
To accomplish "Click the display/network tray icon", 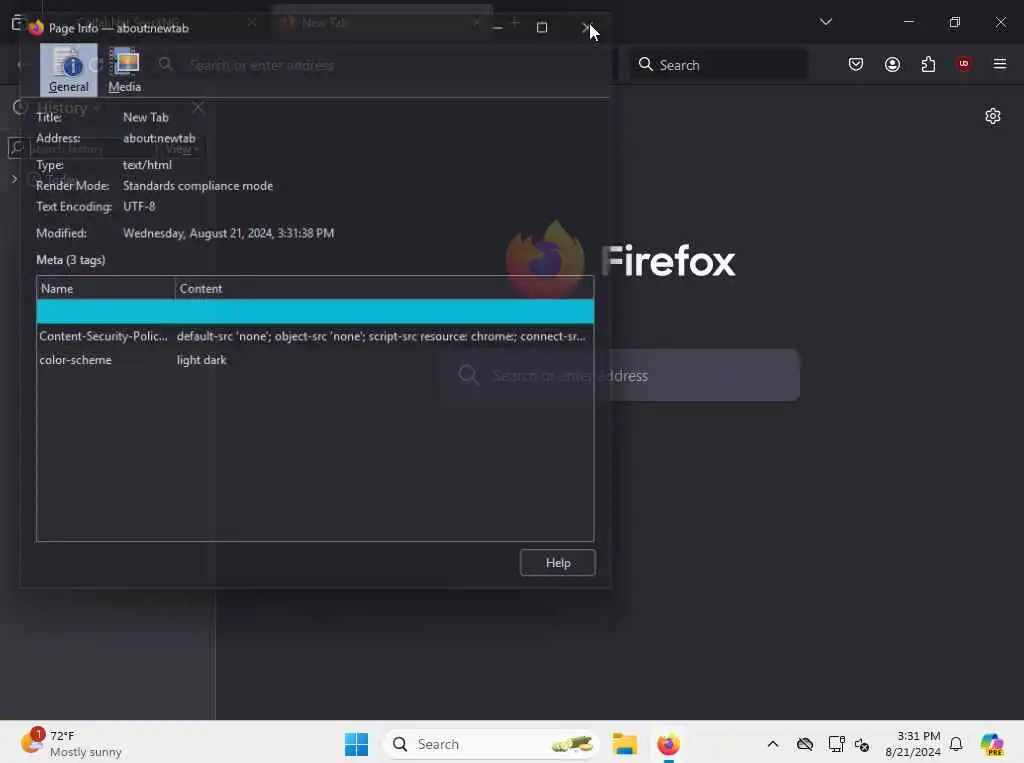I will (x=836, y=744).
